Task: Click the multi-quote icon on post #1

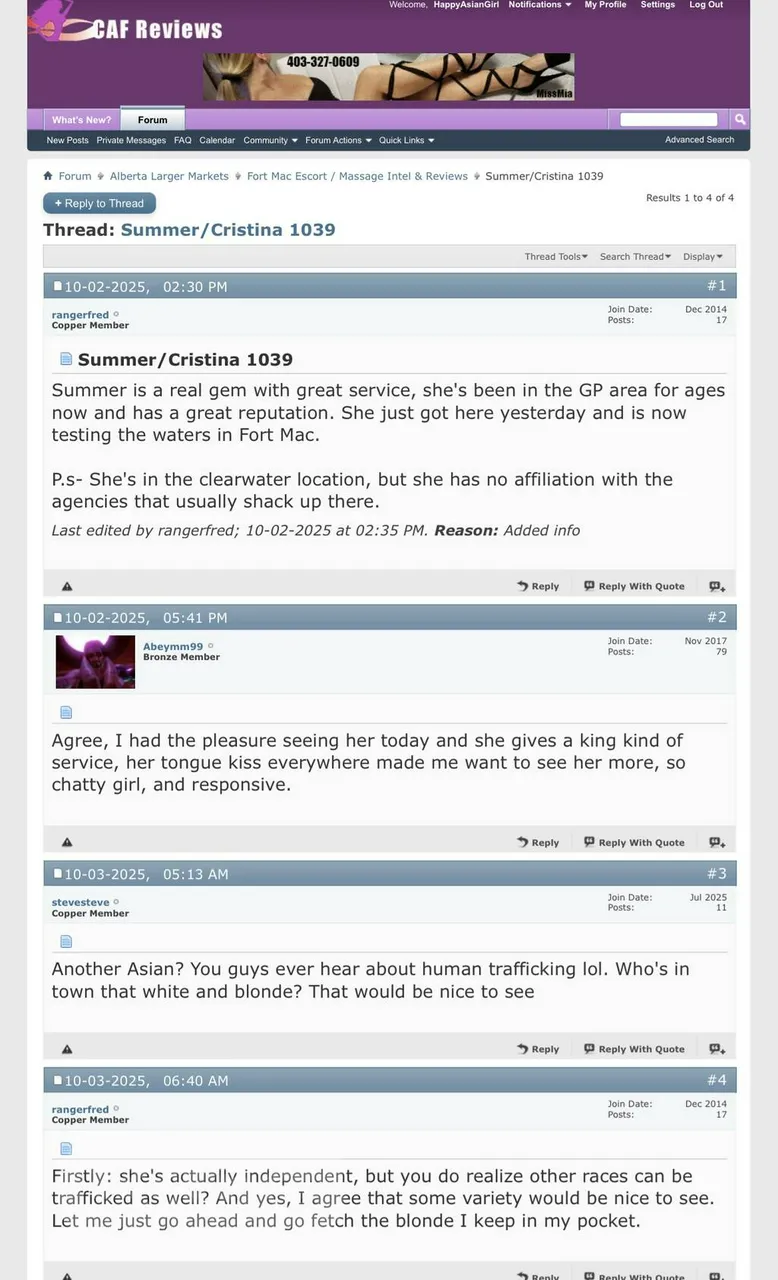Action: (717, 587)
